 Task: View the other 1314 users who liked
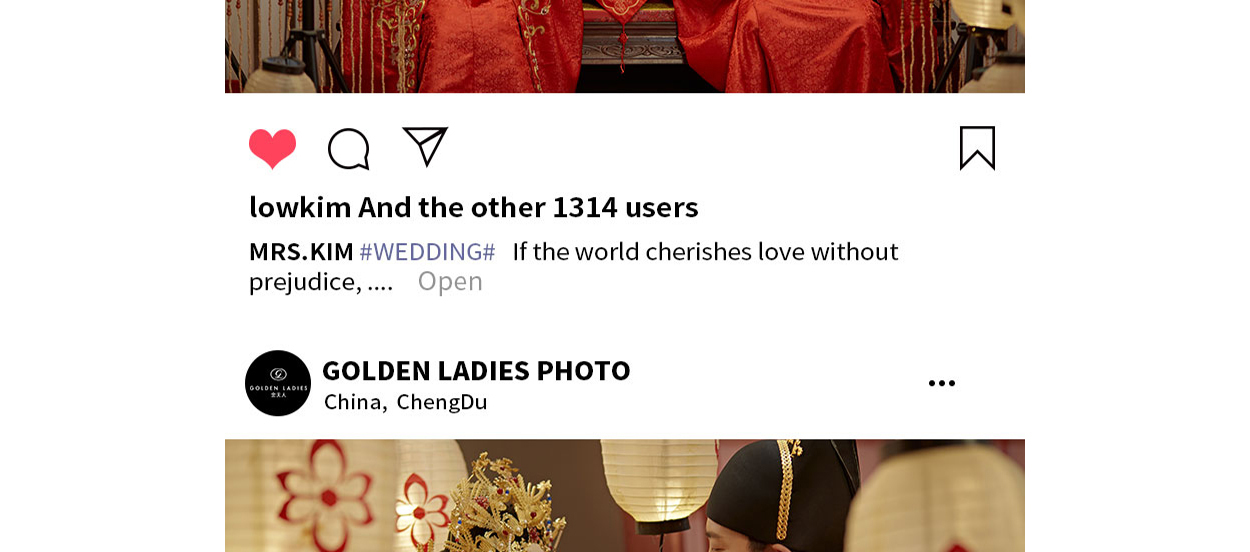tap(528, 207)
